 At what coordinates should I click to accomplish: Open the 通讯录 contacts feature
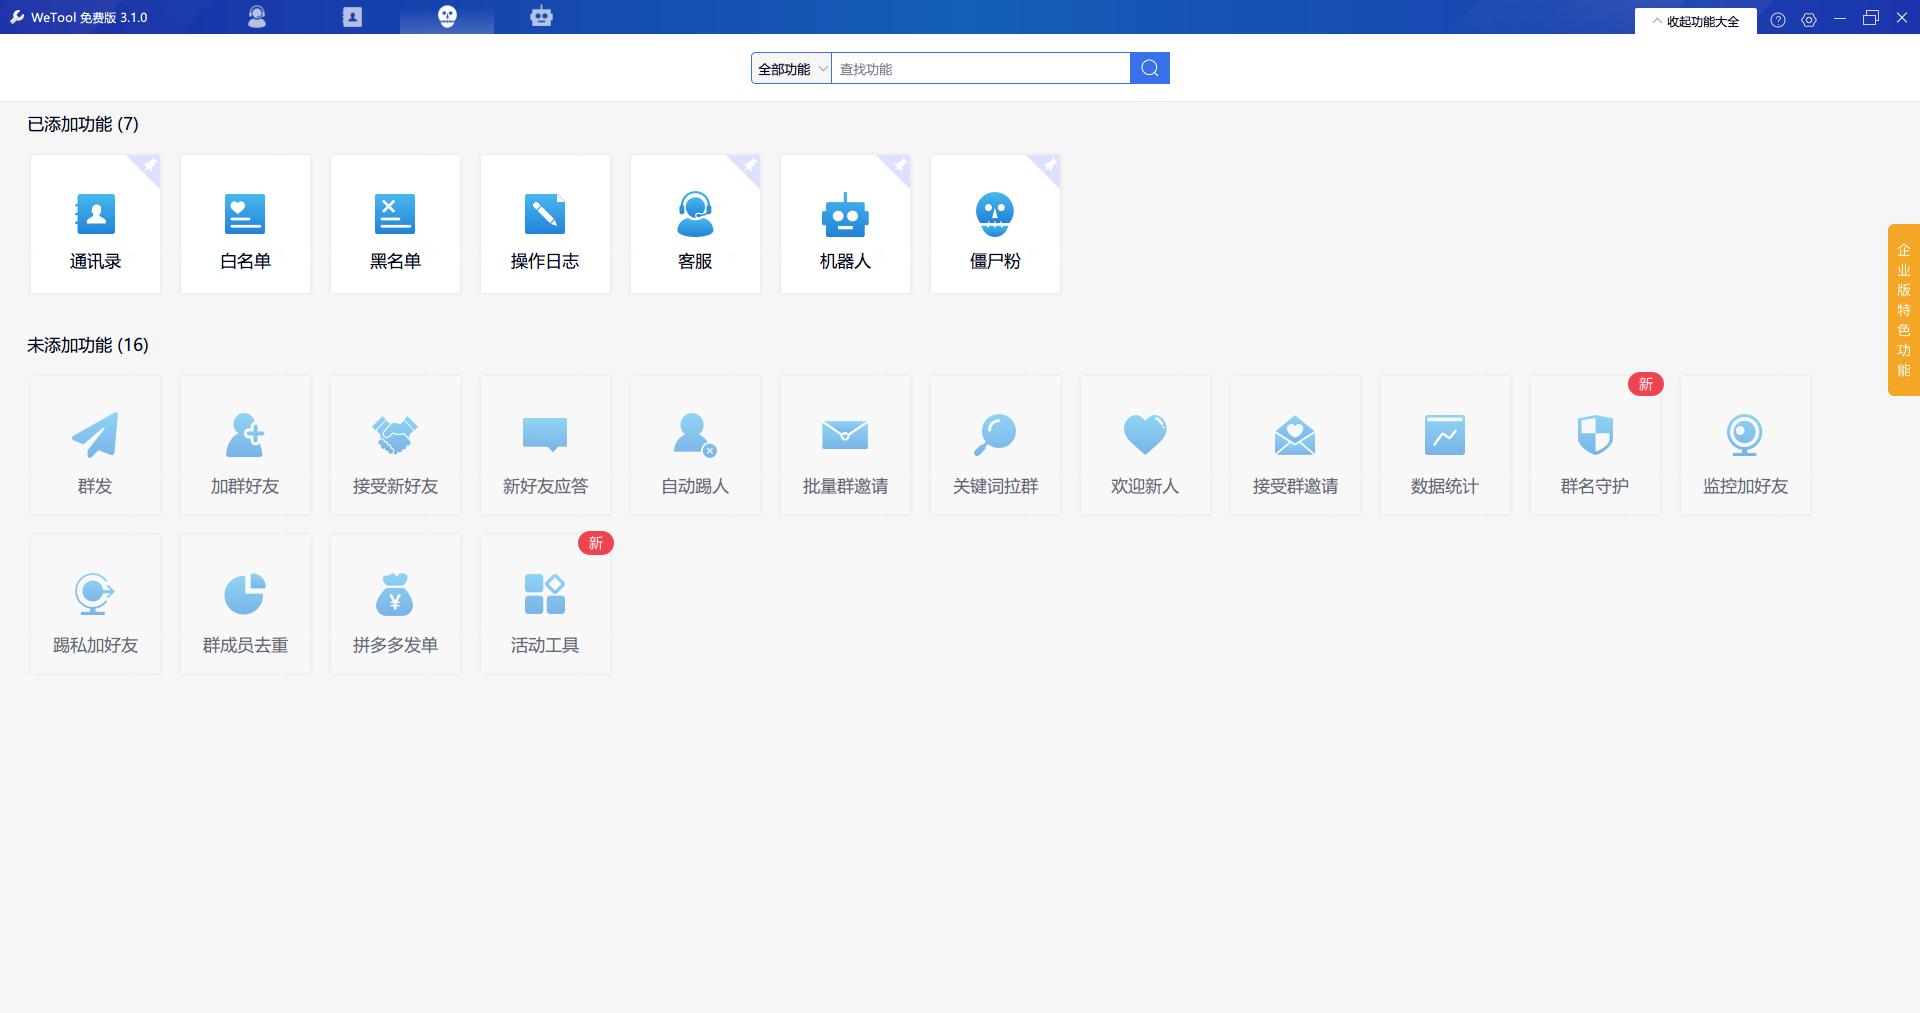pyautogui.click(x=95, y=225)
